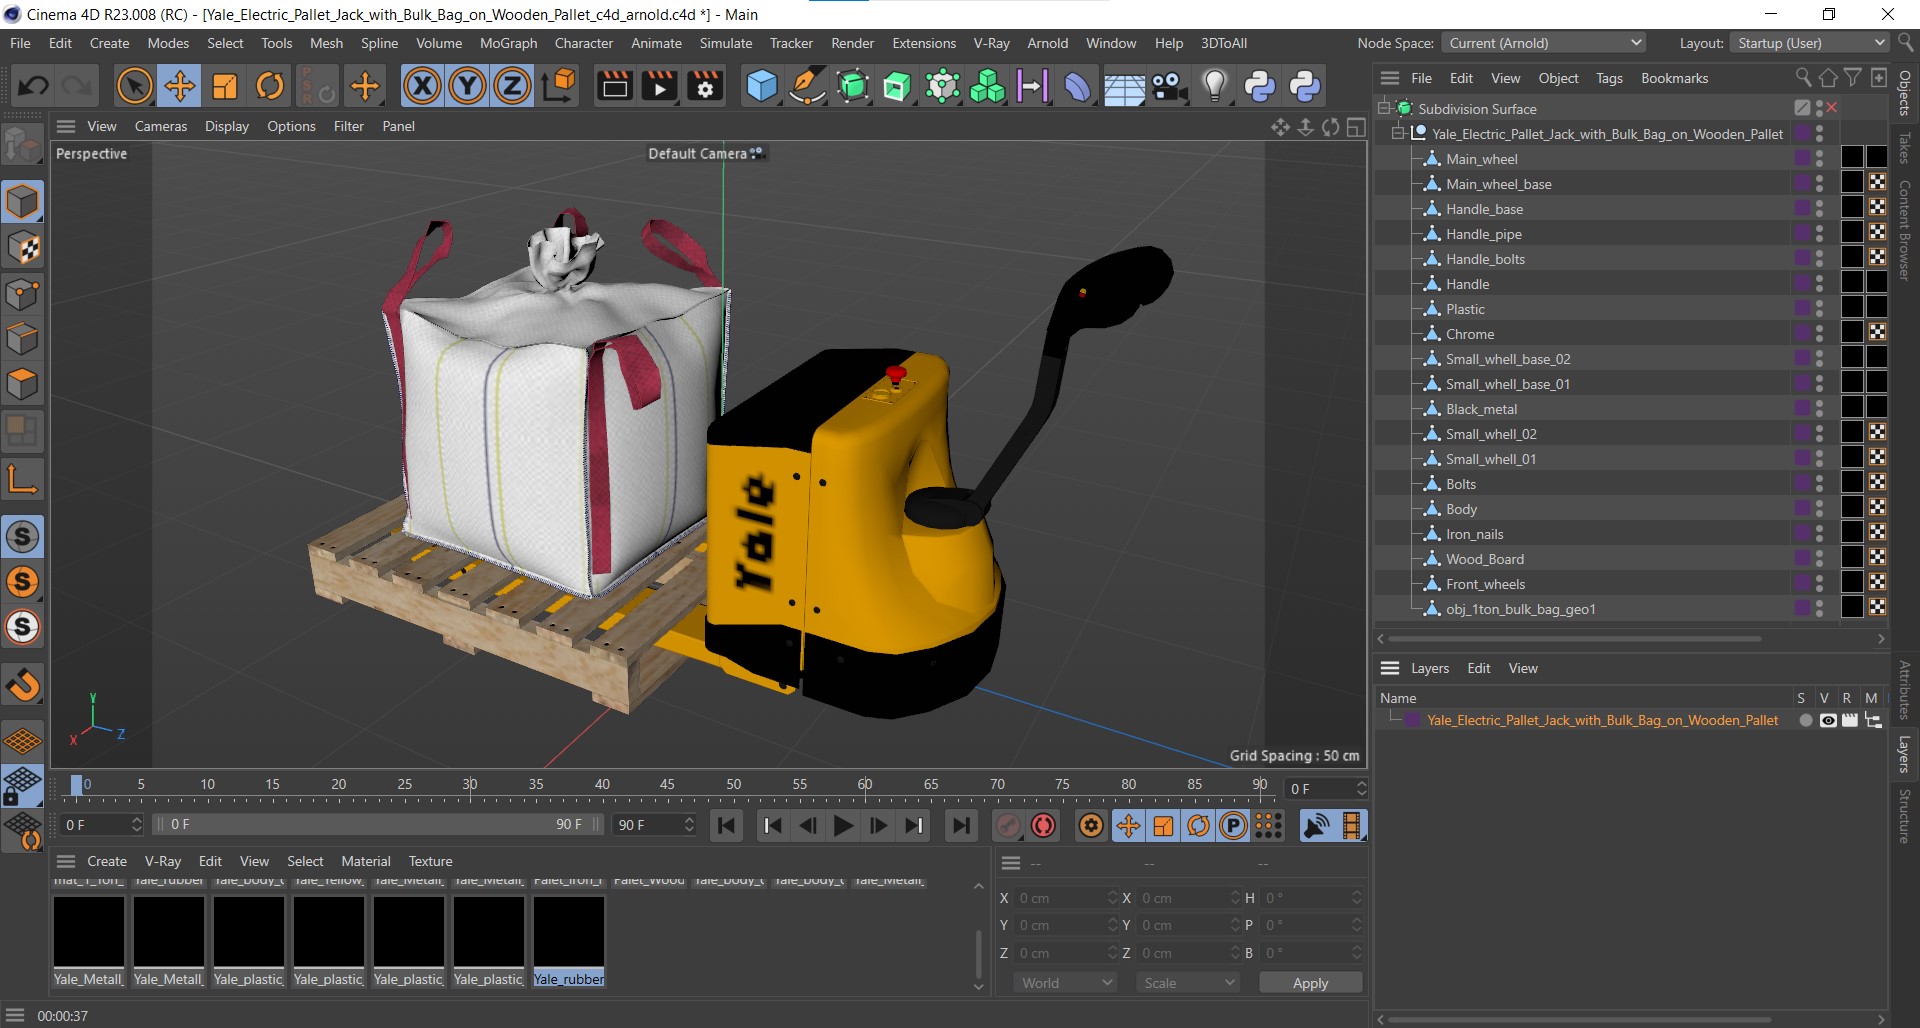Add a floor grid object
This screenshot has height=1028, width=1920.
coord(1124,86)
